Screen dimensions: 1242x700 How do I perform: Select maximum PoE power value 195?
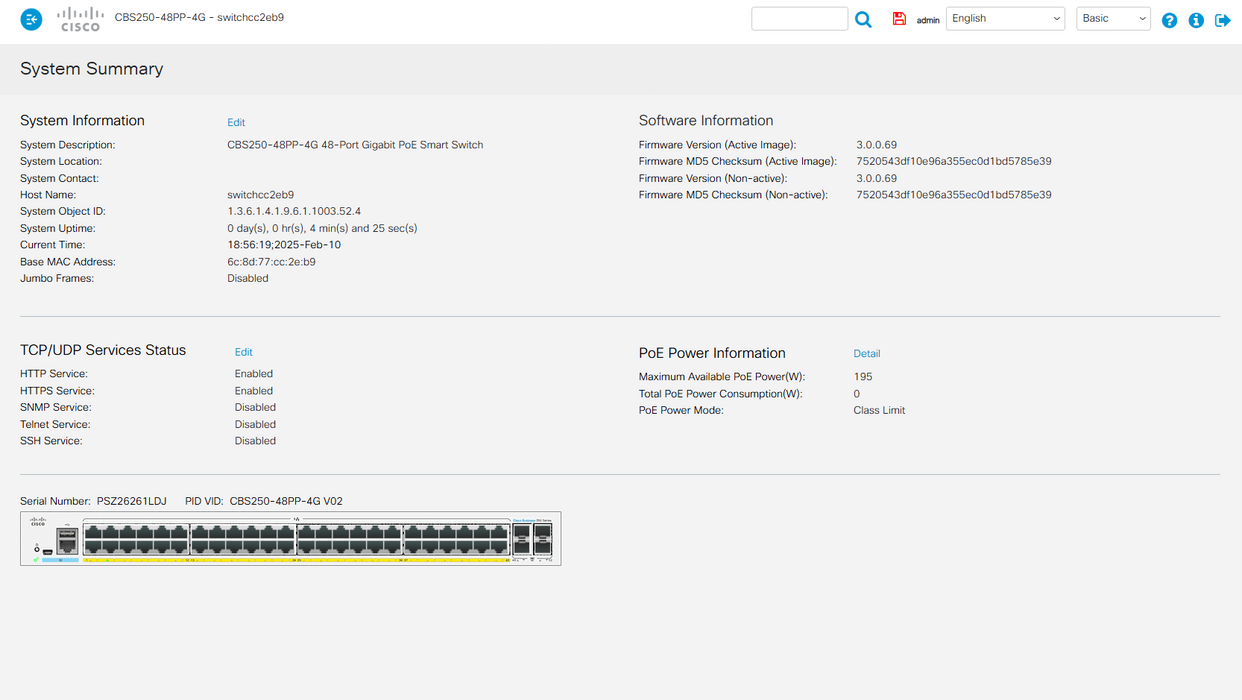tap(863, 377)
